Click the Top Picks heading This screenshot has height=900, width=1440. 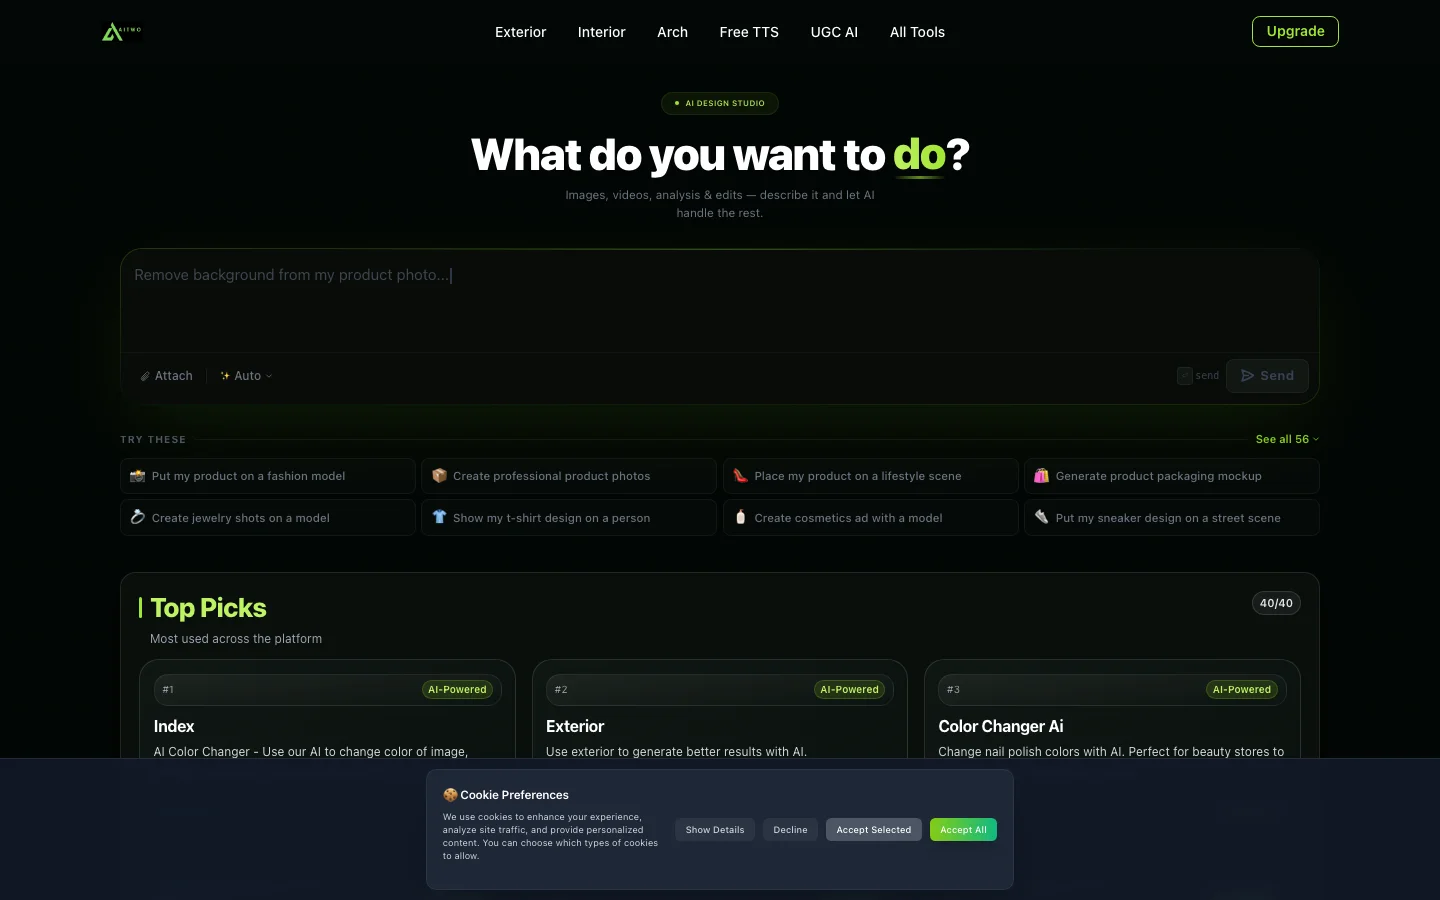[x=208, y=608]
